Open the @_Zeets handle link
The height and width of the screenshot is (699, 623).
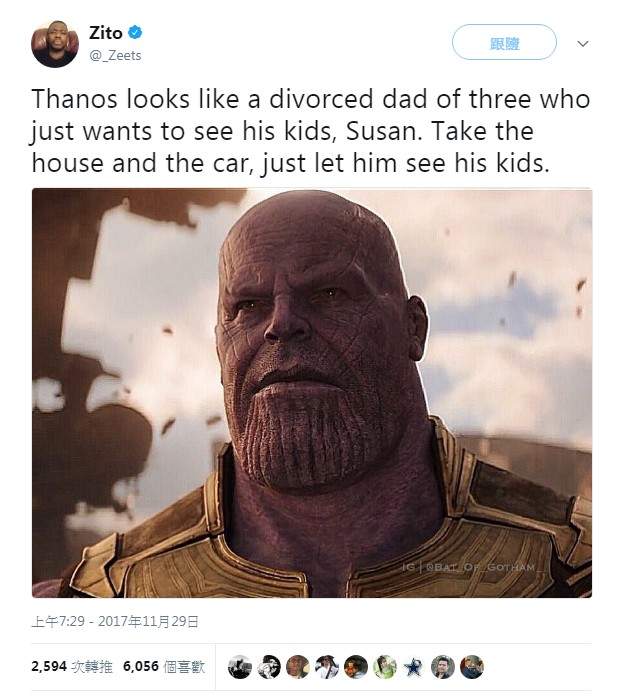coord(116,56)
